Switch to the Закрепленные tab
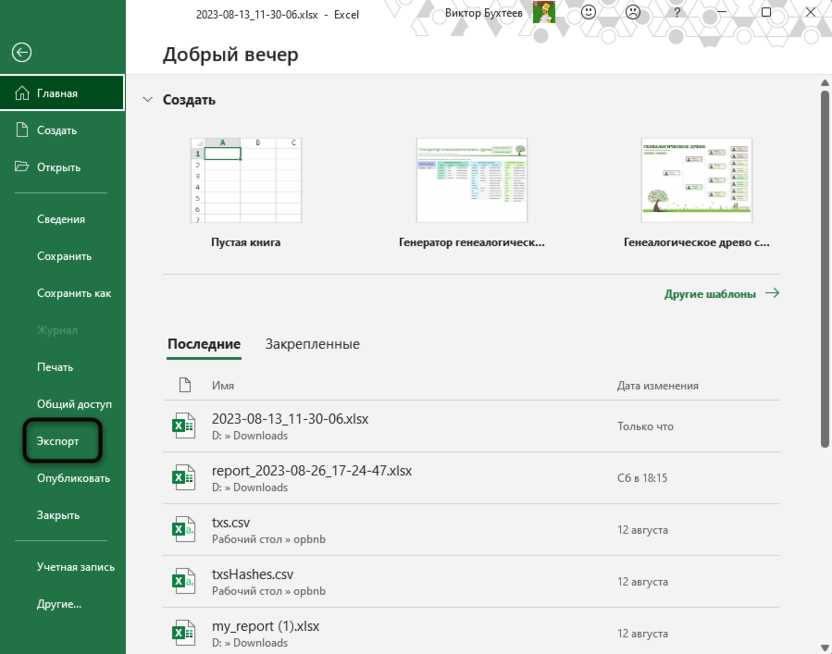The width and height of the screenshot is (832, 654). pos(312,344)
